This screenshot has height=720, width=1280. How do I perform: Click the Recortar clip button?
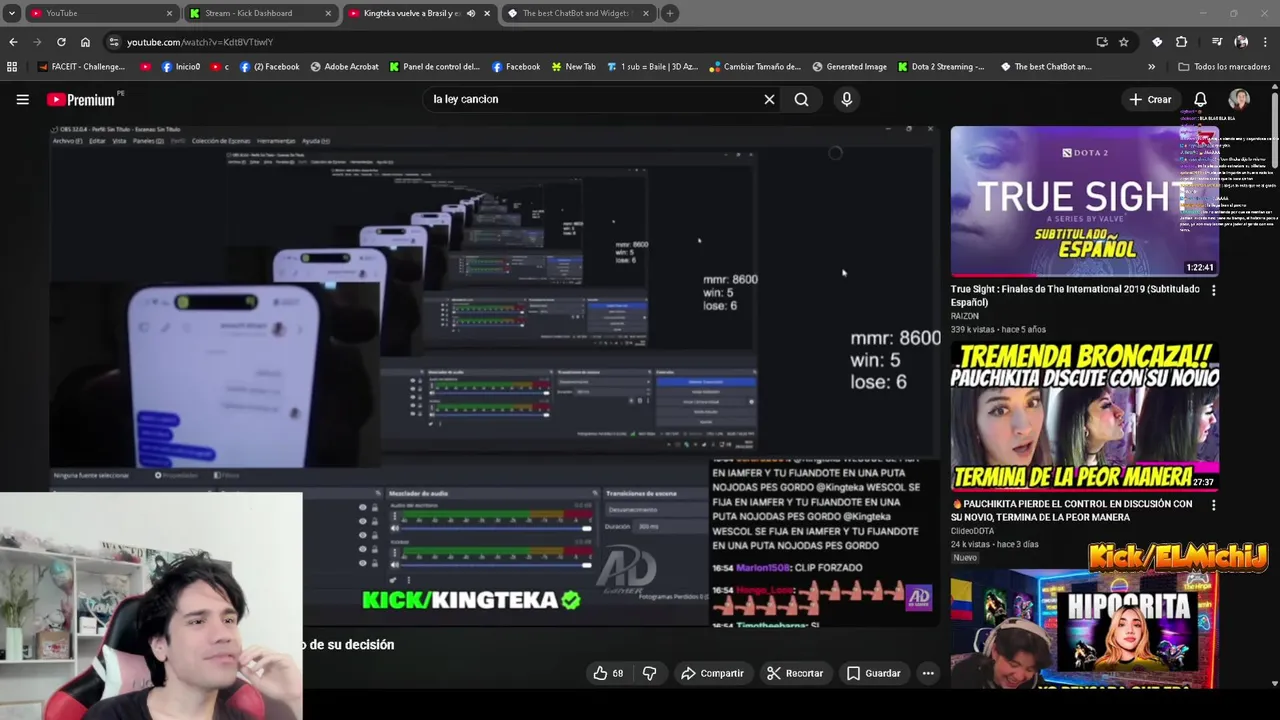(x=795, y=673)
